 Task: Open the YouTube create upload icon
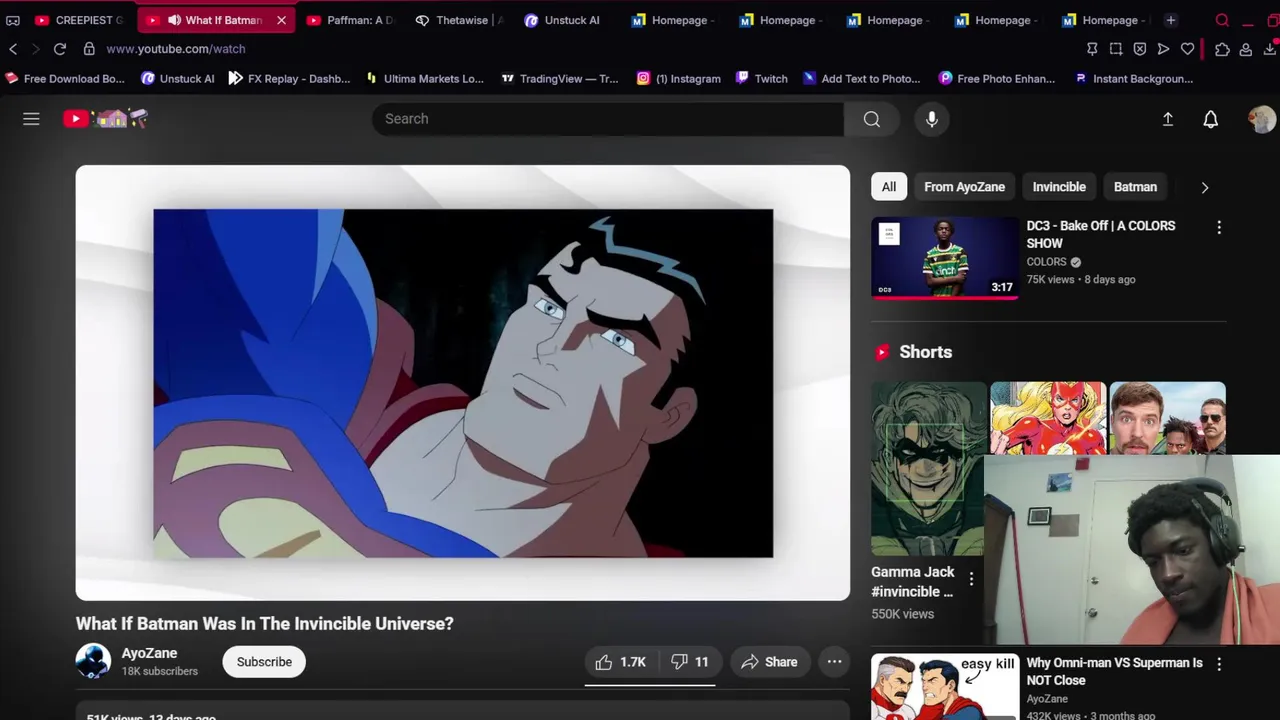point(1167,119)
